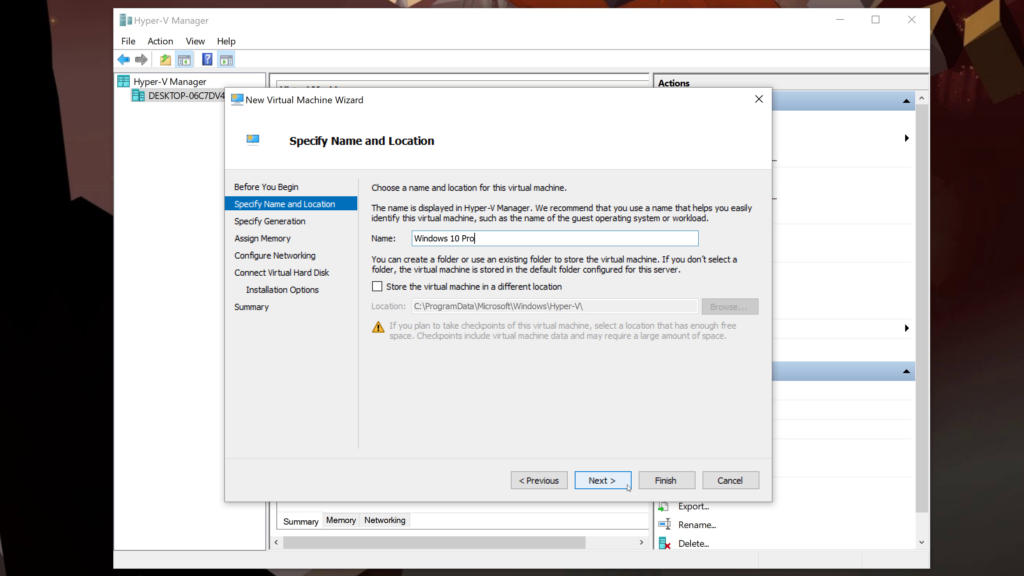Click the Export action link
This screenshot has height=576, width=1024.
pos(694,506)
